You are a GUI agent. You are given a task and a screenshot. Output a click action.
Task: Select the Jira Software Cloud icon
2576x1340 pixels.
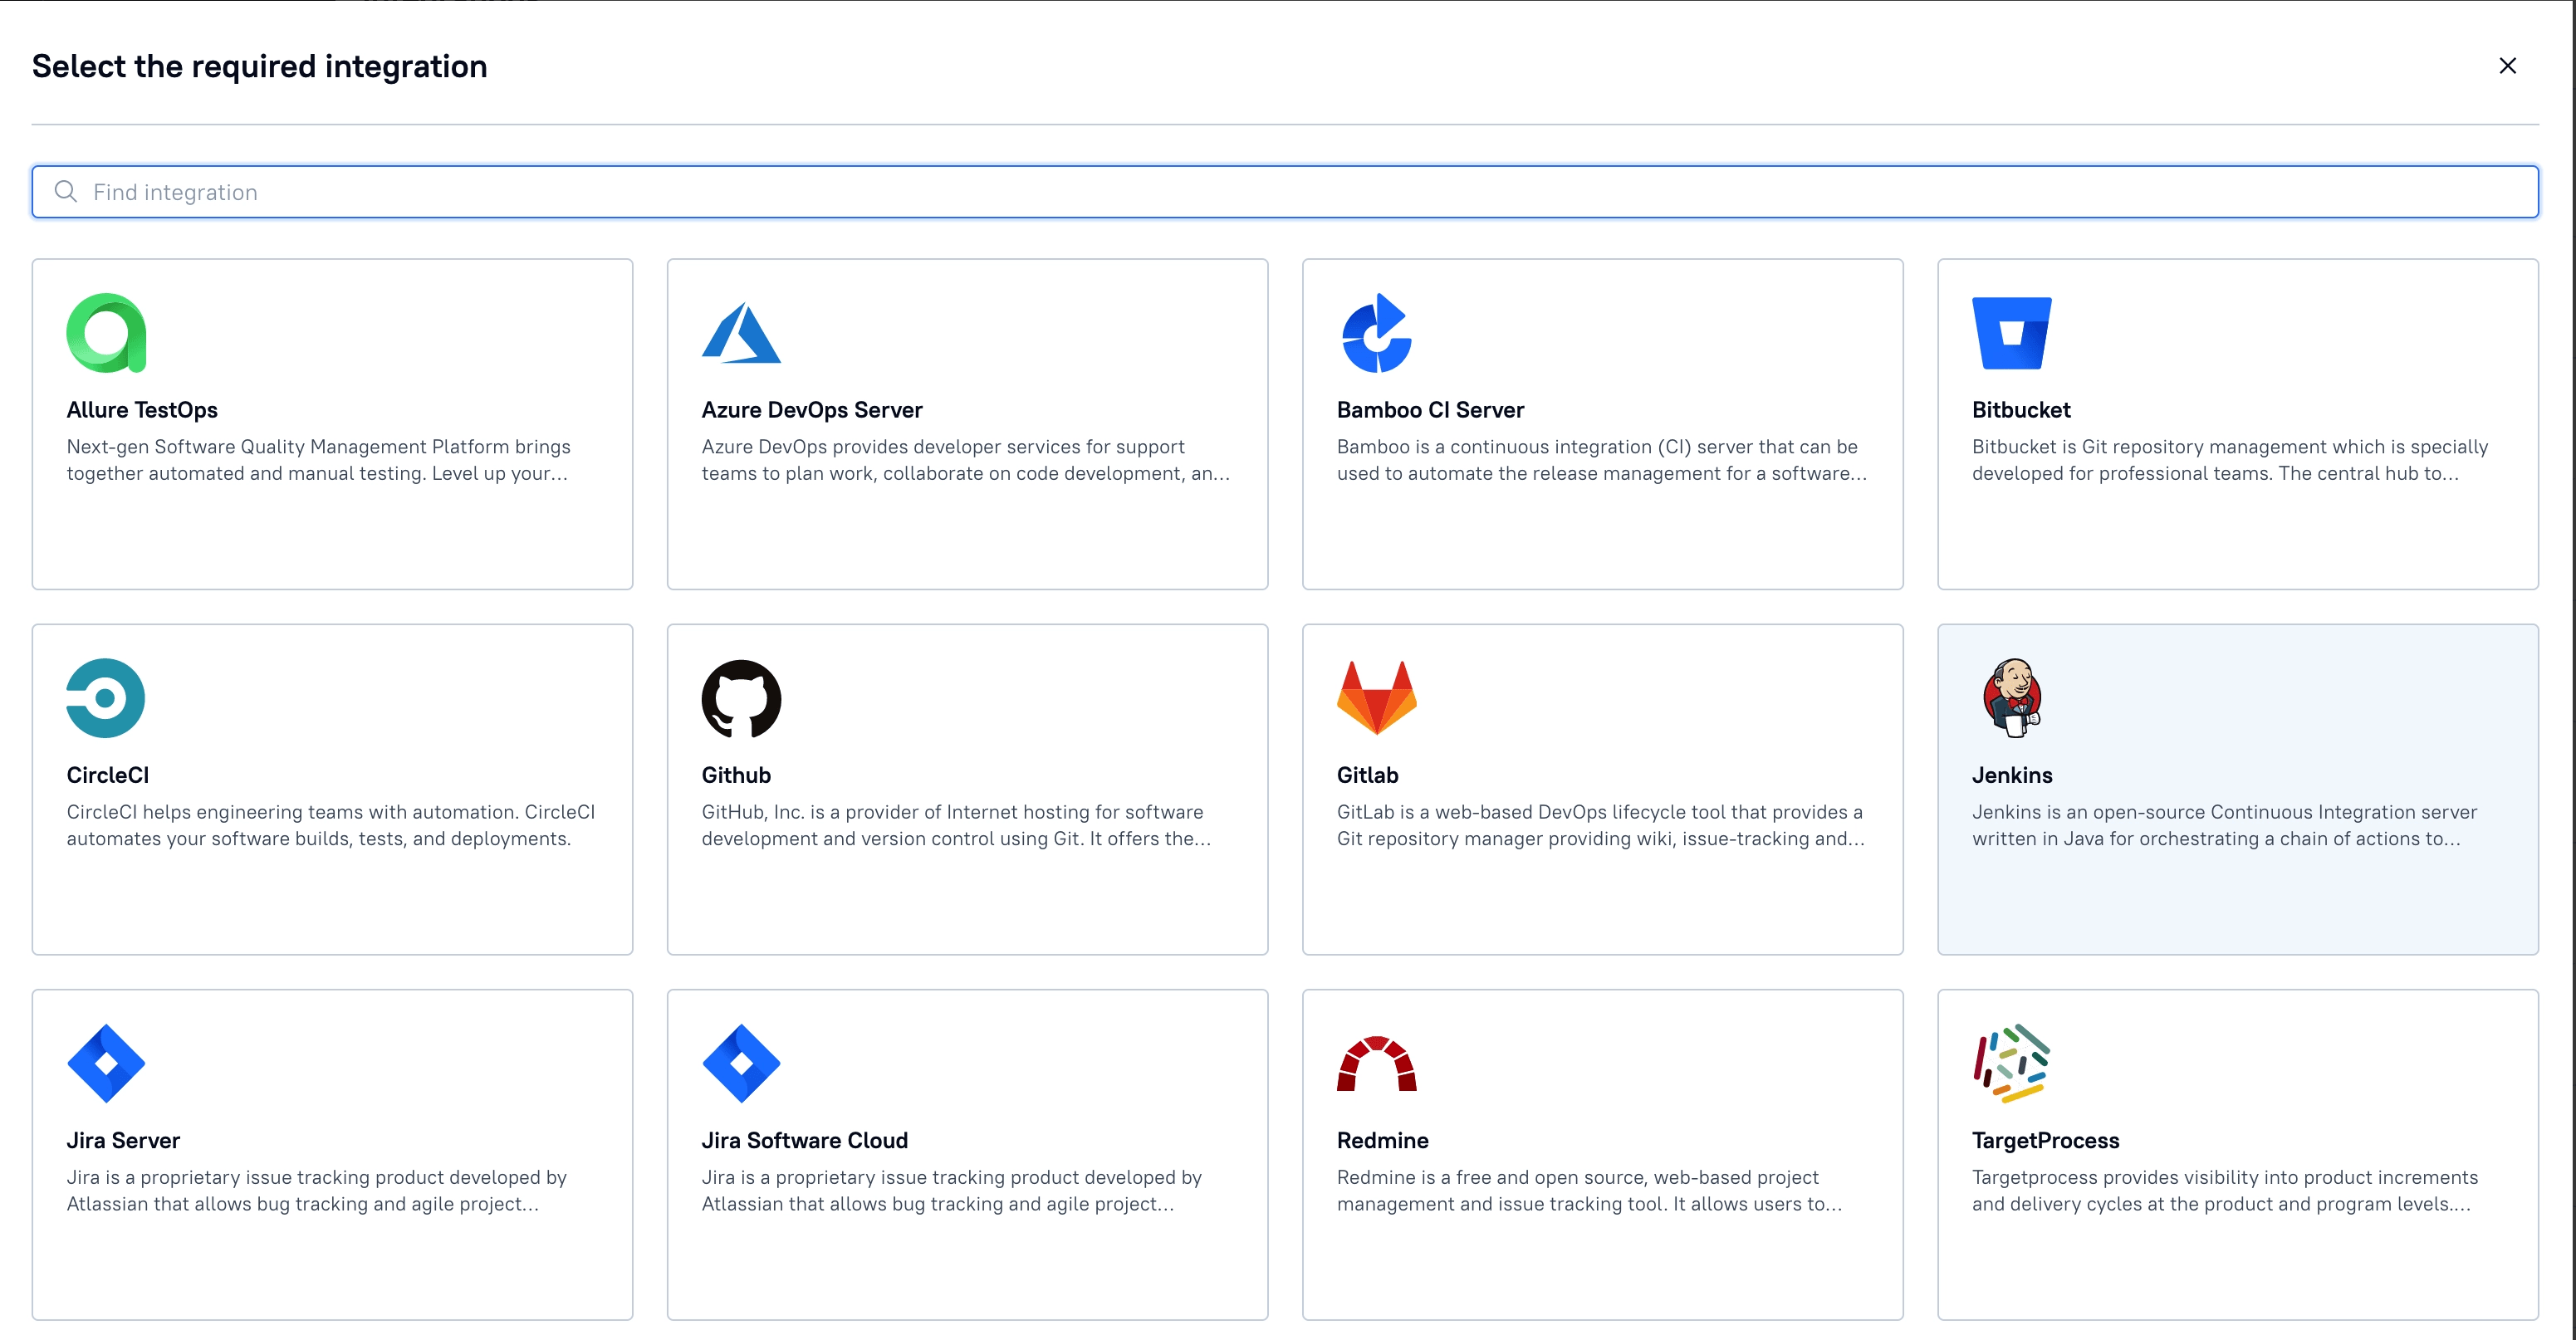[x=741, y=1063]
